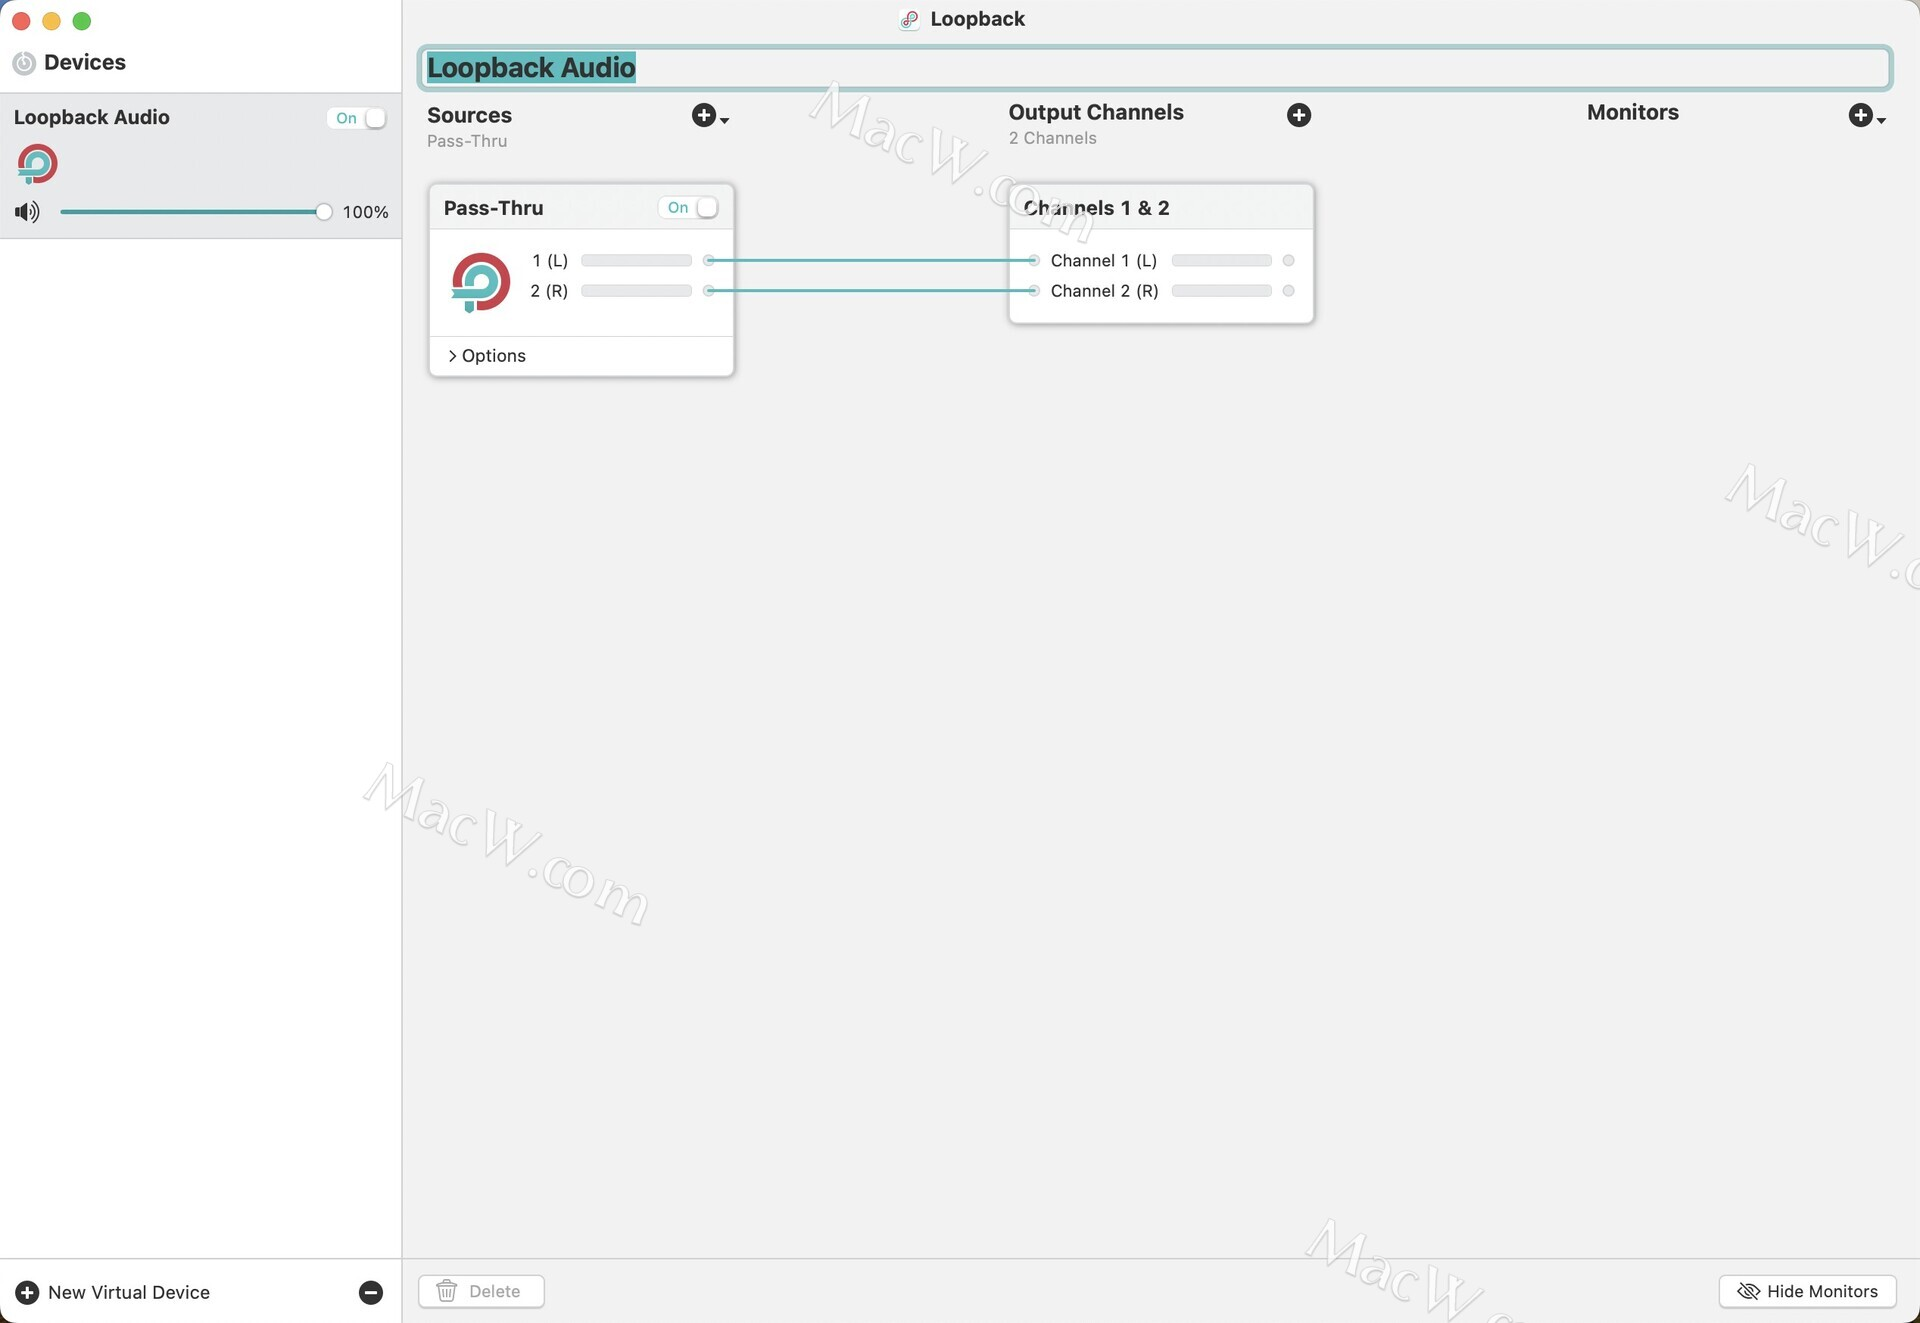Click the Pass-Thru block title
Screen dimensions: 1920x1323
[493, 208]
